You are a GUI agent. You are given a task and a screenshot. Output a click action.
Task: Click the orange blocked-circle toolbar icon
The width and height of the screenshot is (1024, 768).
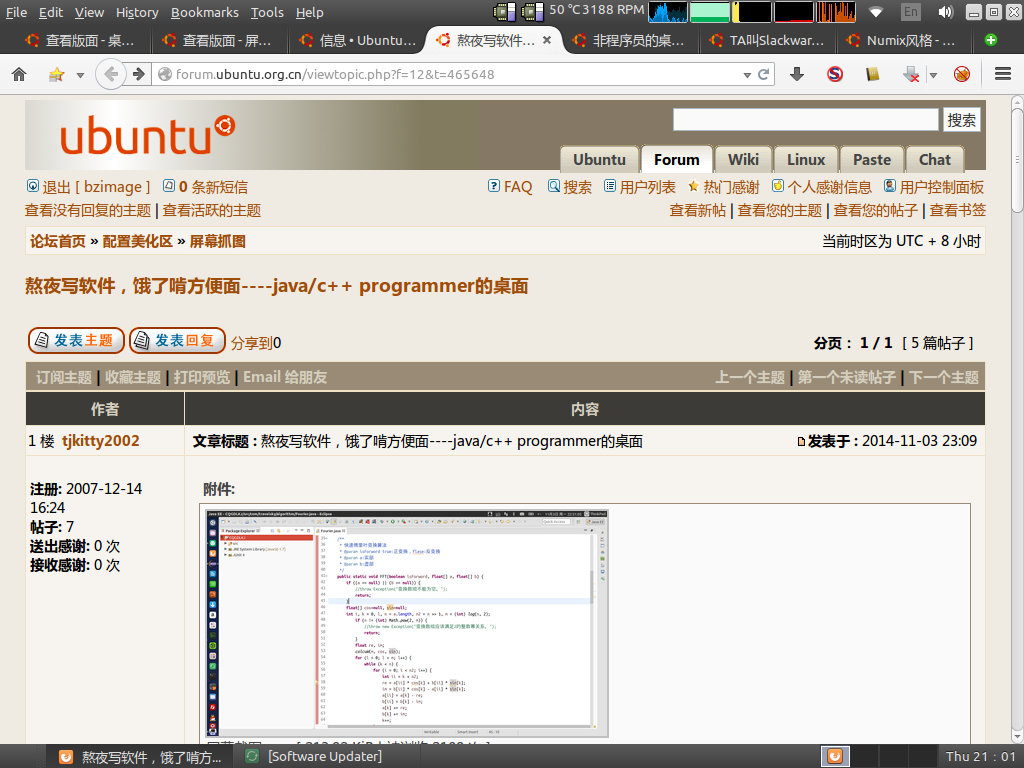961,74
